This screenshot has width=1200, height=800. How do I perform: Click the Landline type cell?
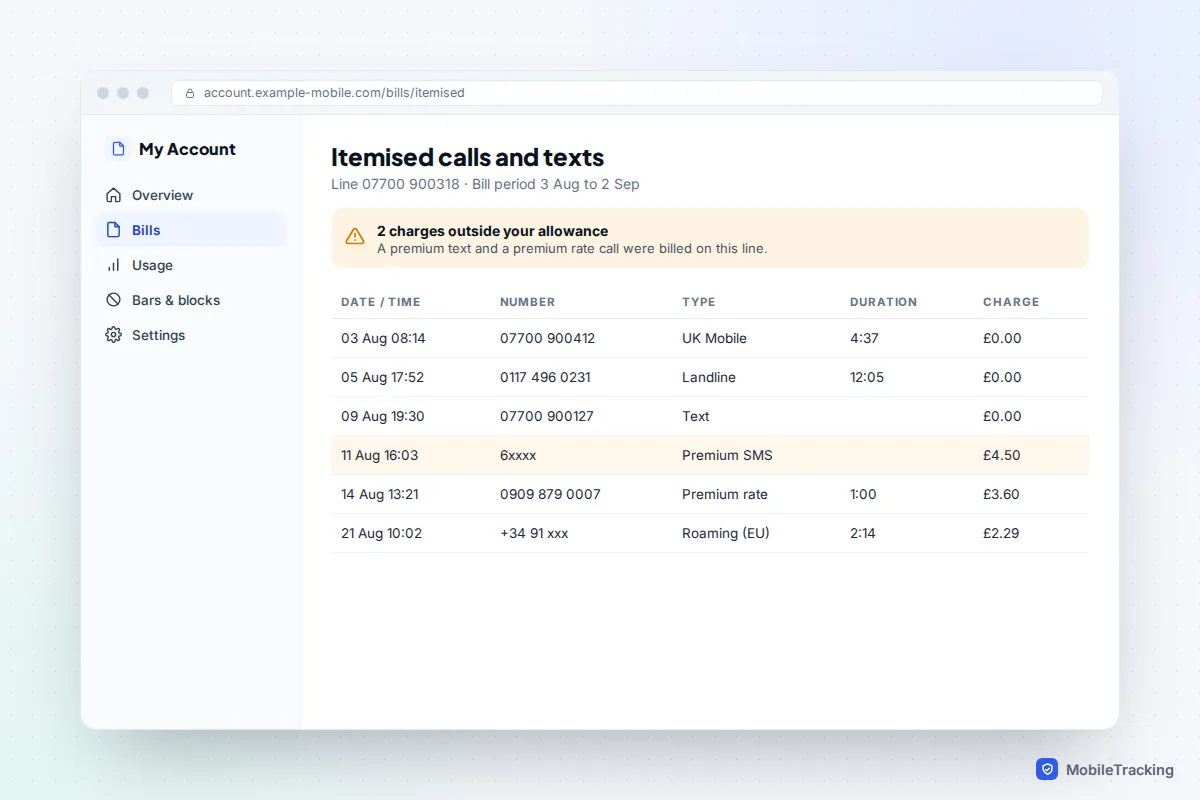click(709, 377)
